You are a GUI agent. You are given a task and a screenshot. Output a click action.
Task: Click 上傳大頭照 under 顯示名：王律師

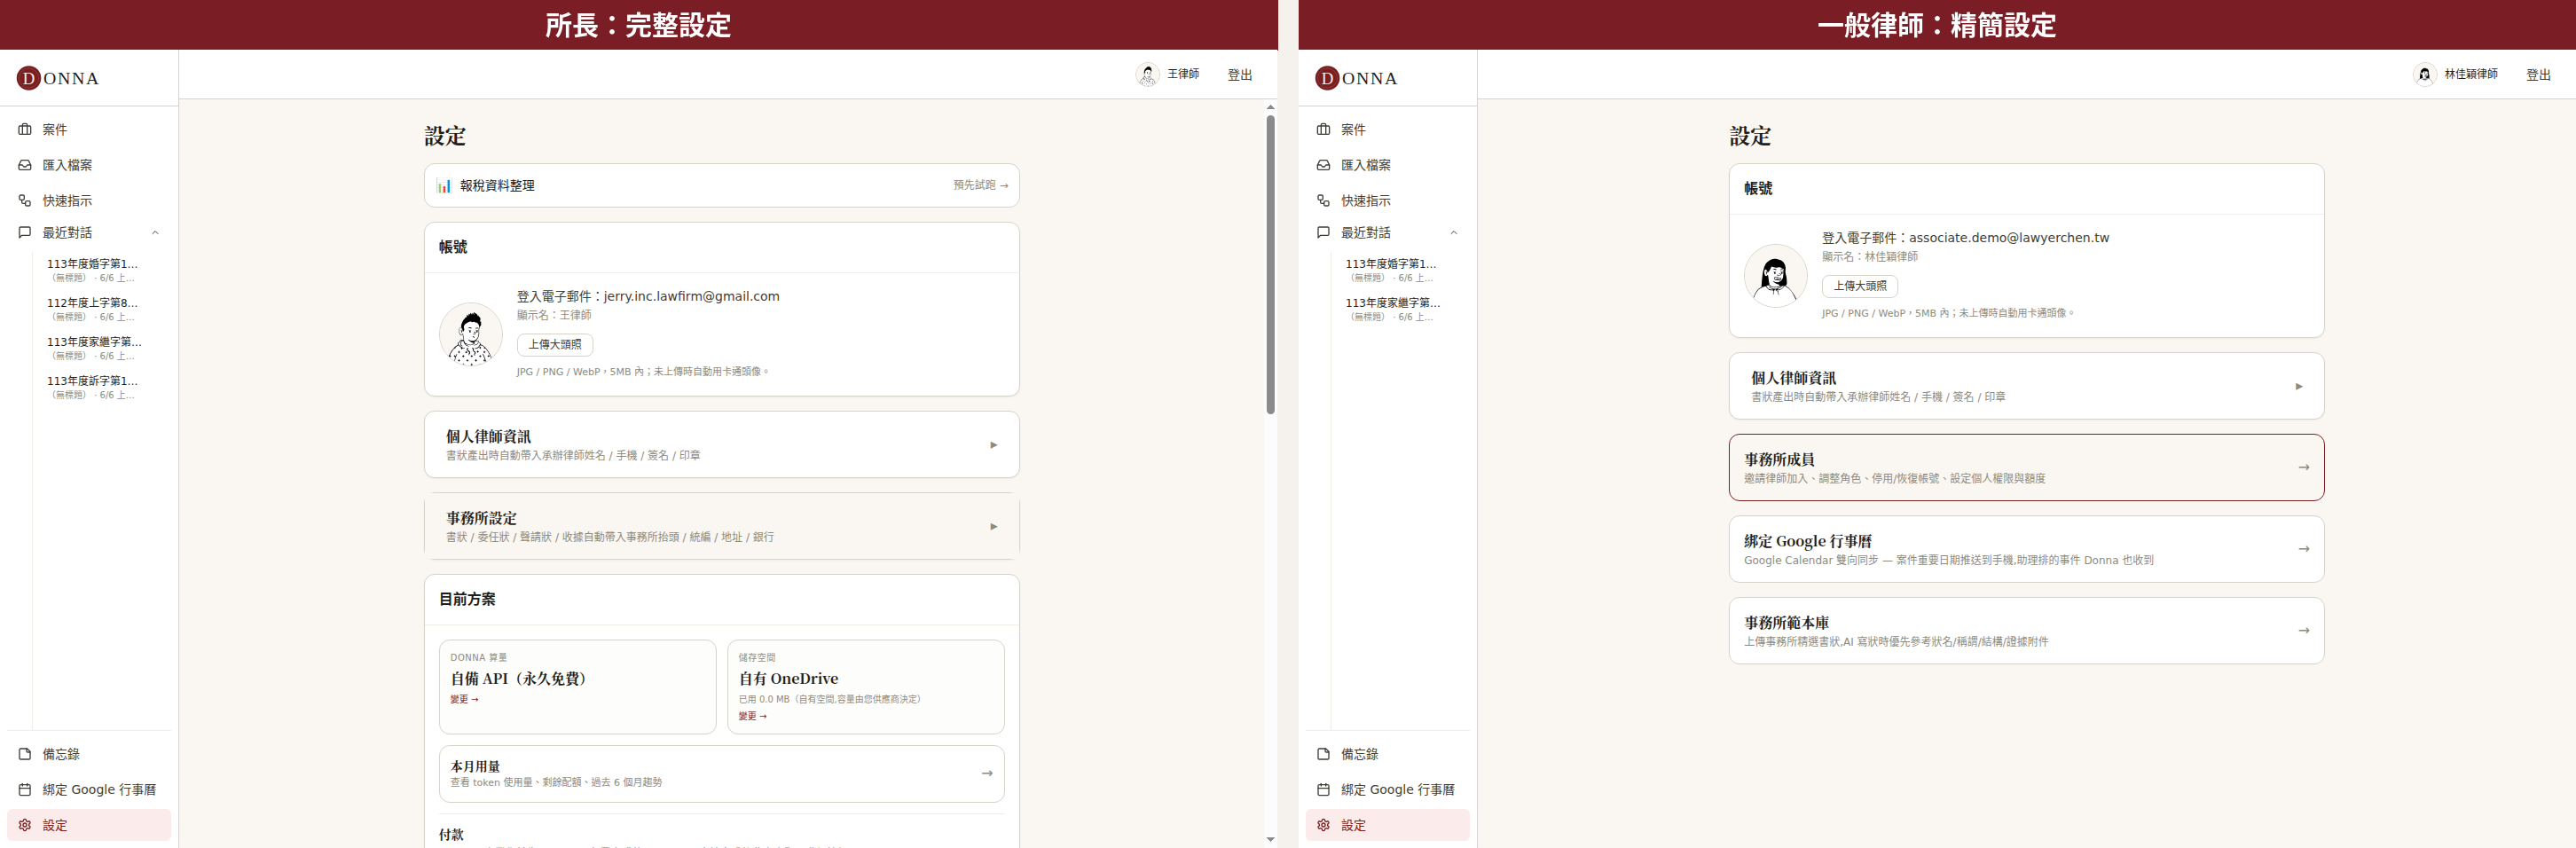pos(555,345)
